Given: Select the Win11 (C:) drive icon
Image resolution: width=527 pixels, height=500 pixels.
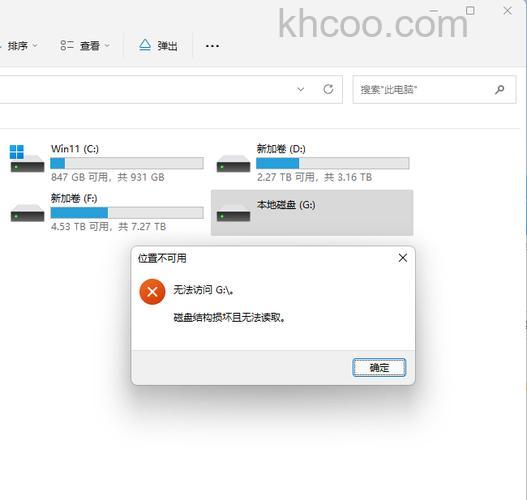Looking at the screenshot, I should click(27, 159).
